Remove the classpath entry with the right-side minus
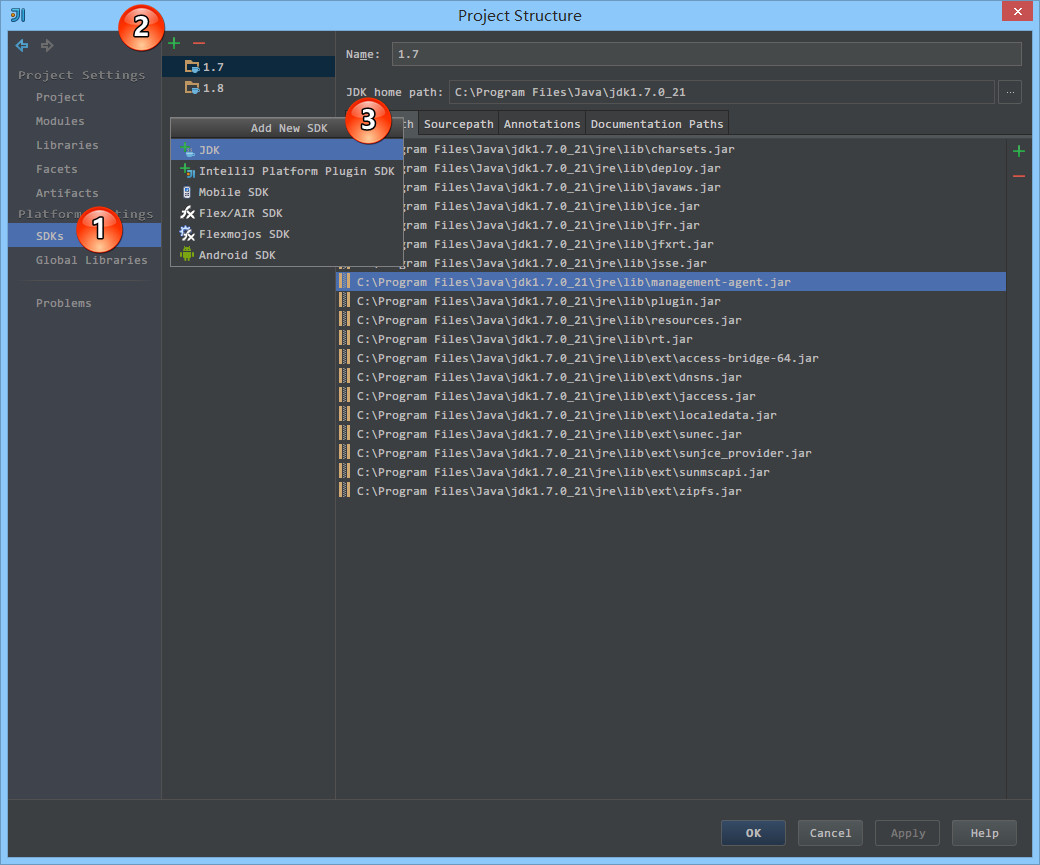Image resolution: width=1040 pixels, height=865 pixels. click(x=1018, y=176)
